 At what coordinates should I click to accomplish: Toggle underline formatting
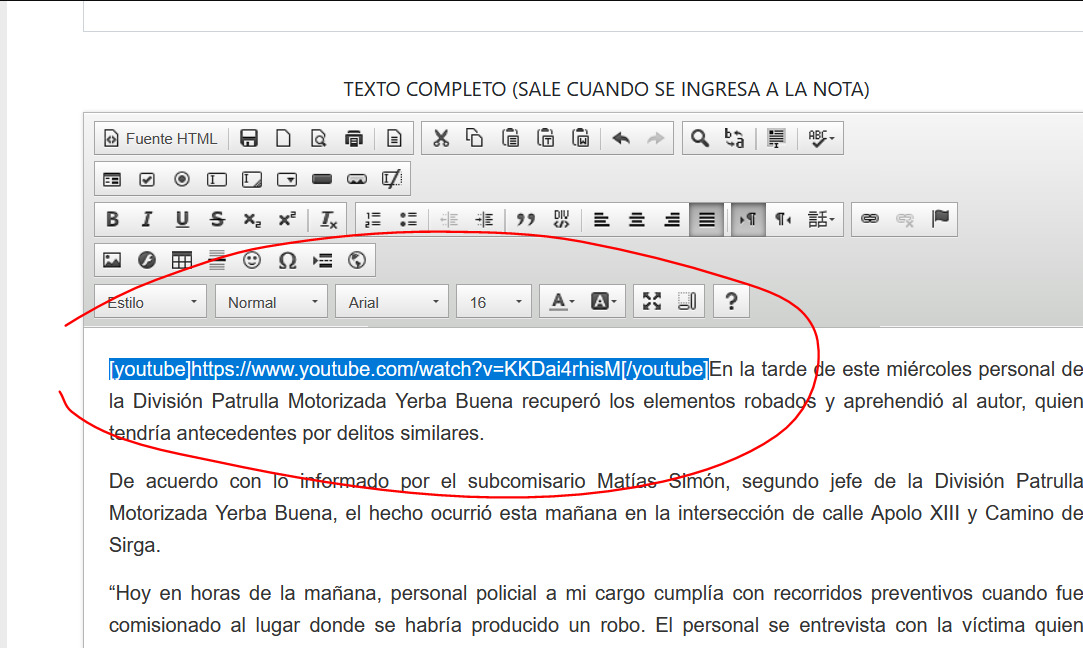point(182,220)
